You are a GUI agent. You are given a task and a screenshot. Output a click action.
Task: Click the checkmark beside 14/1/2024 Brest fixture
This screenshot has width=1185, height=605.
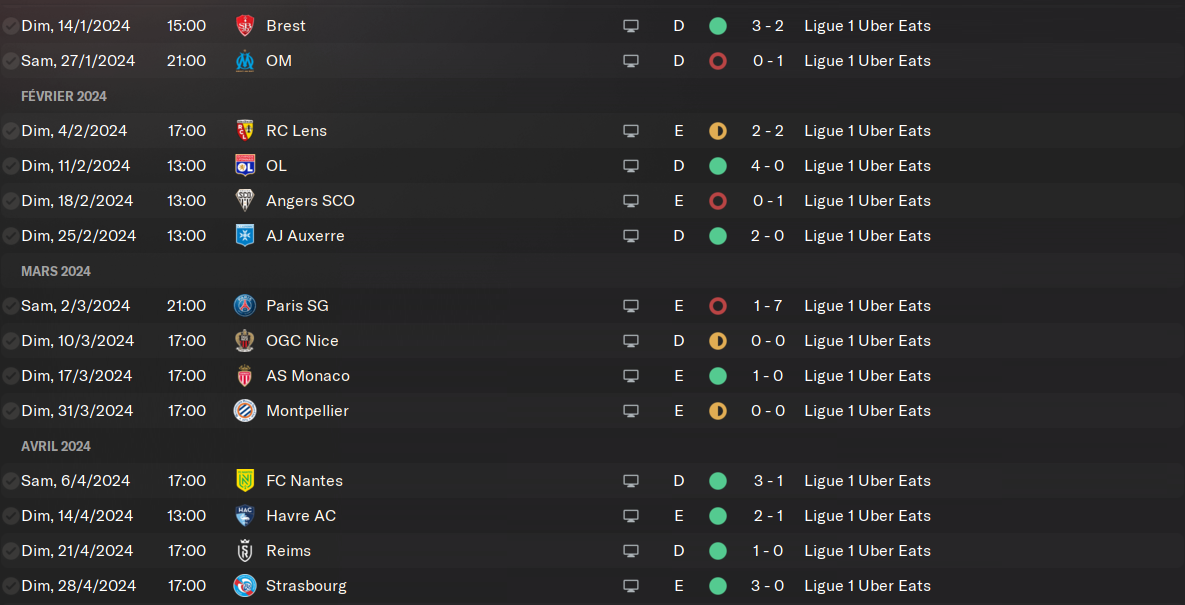(x=10, y=26)
